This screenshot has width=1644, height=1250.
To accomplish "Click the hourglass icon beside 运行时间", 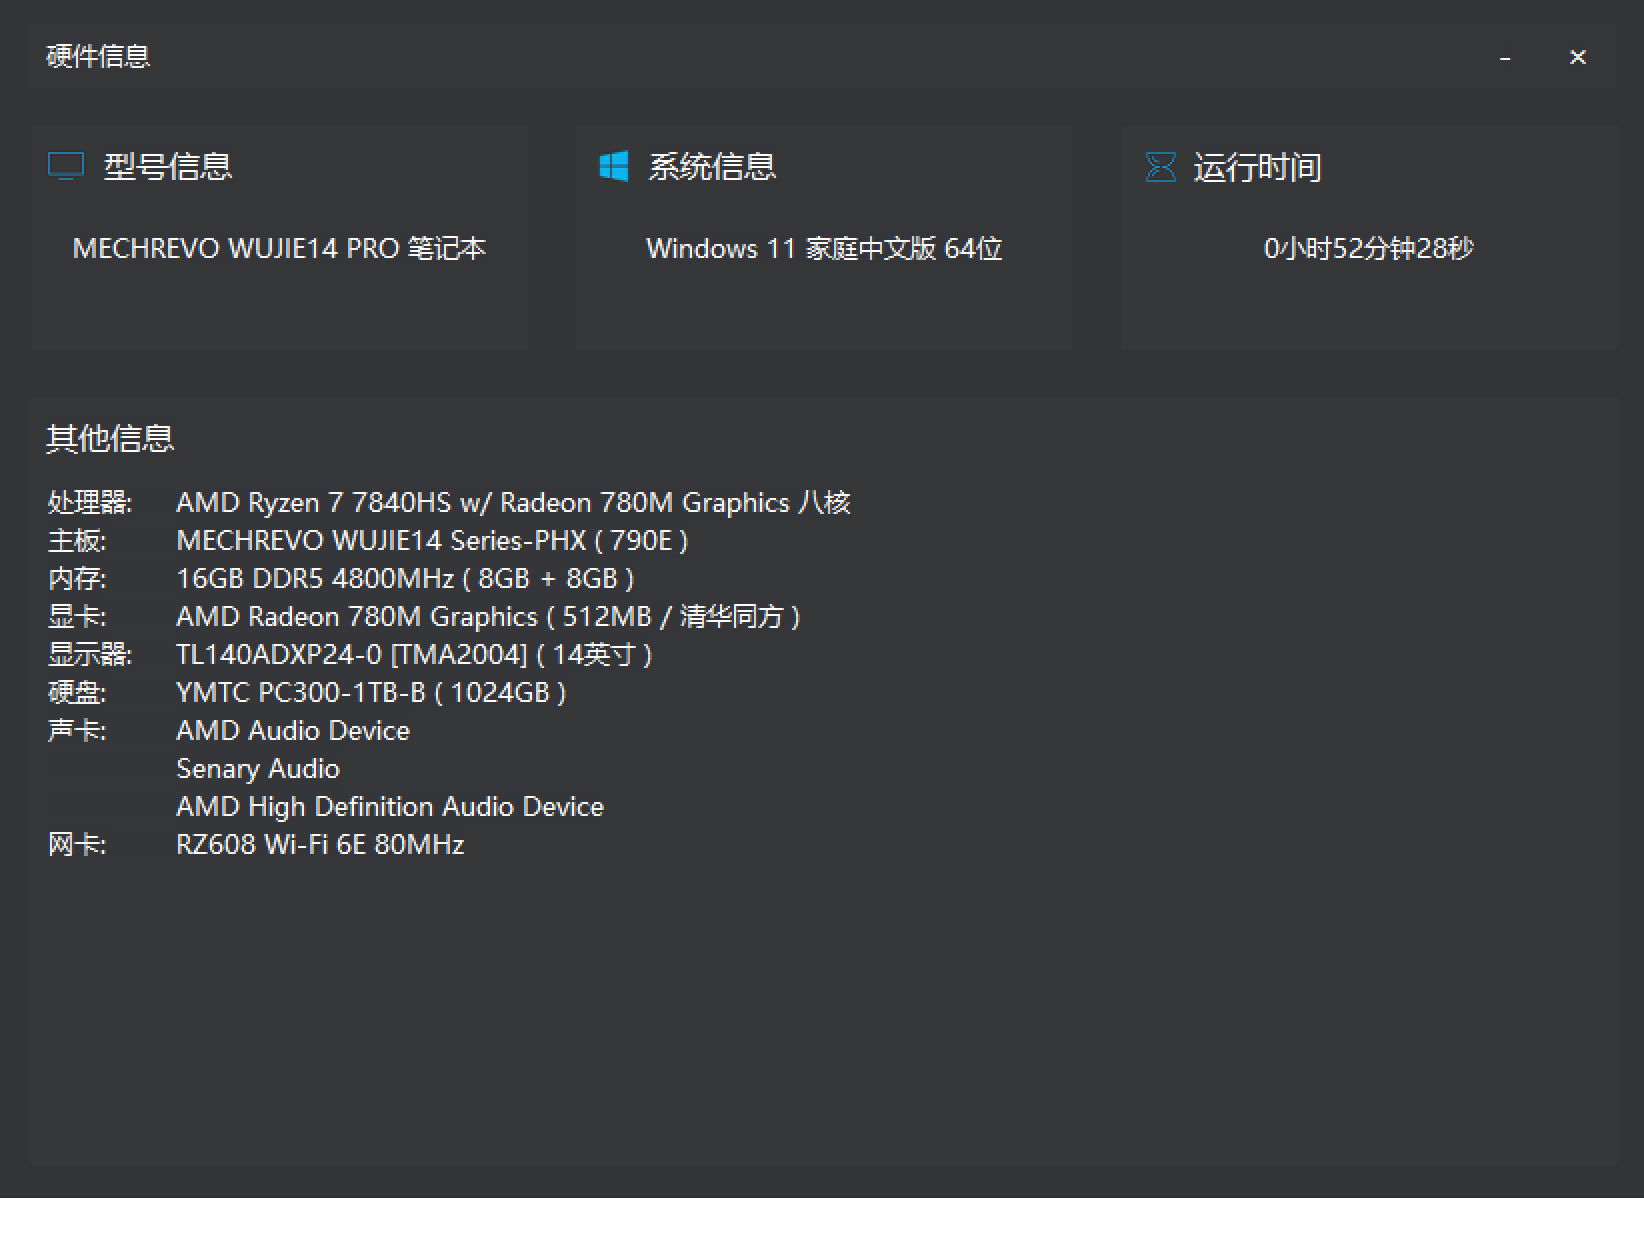I will click(x=1160, y=167).
